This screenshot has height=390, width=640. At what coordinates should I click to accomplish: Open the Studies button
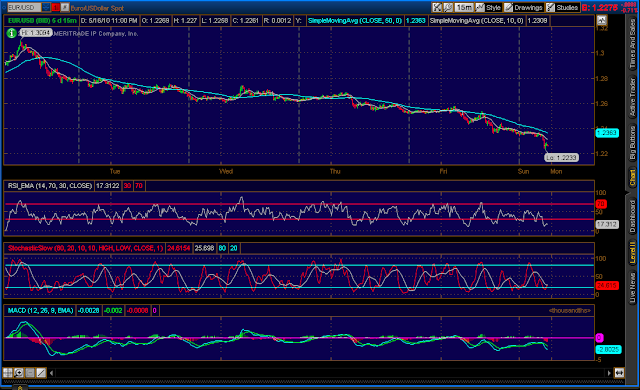(562, 7)
